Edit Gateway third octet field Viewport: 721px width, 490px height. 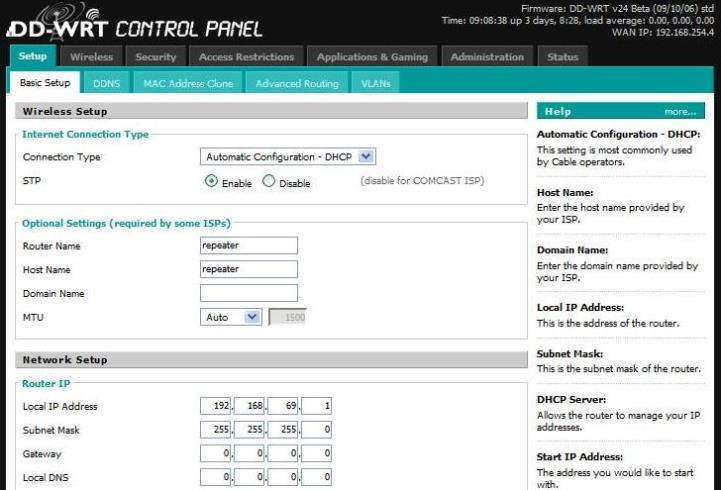(283, 454)
